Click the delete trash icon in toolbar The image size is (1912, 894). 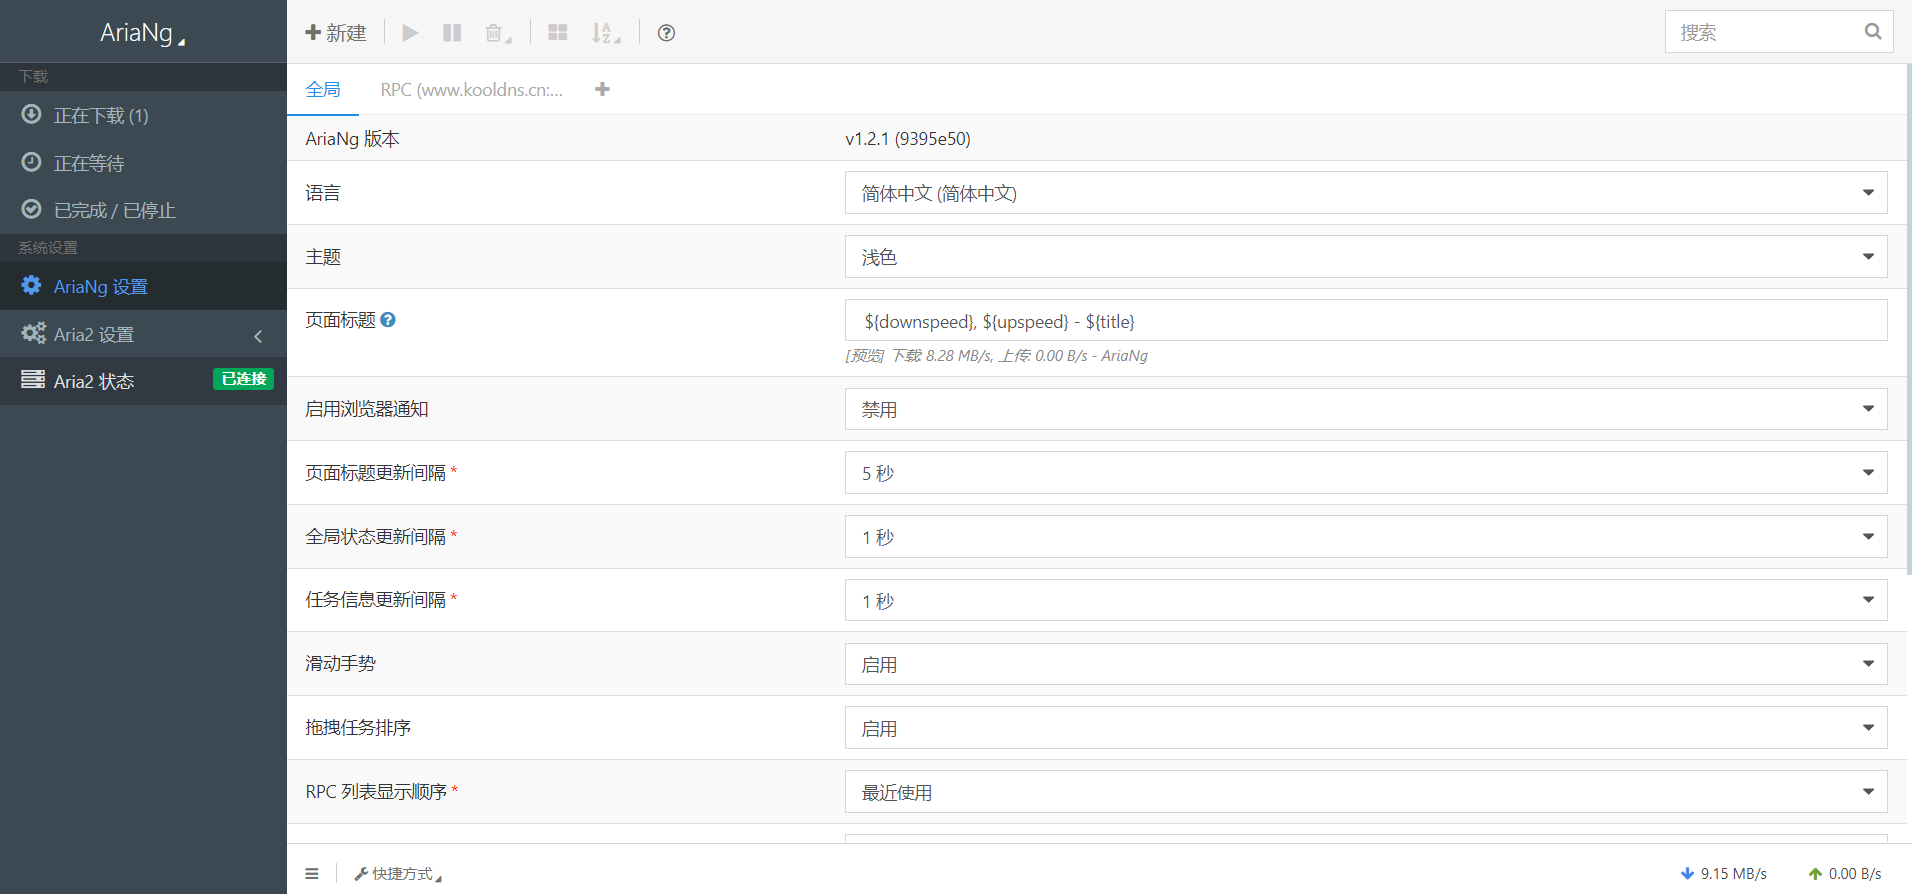[495, 33]
